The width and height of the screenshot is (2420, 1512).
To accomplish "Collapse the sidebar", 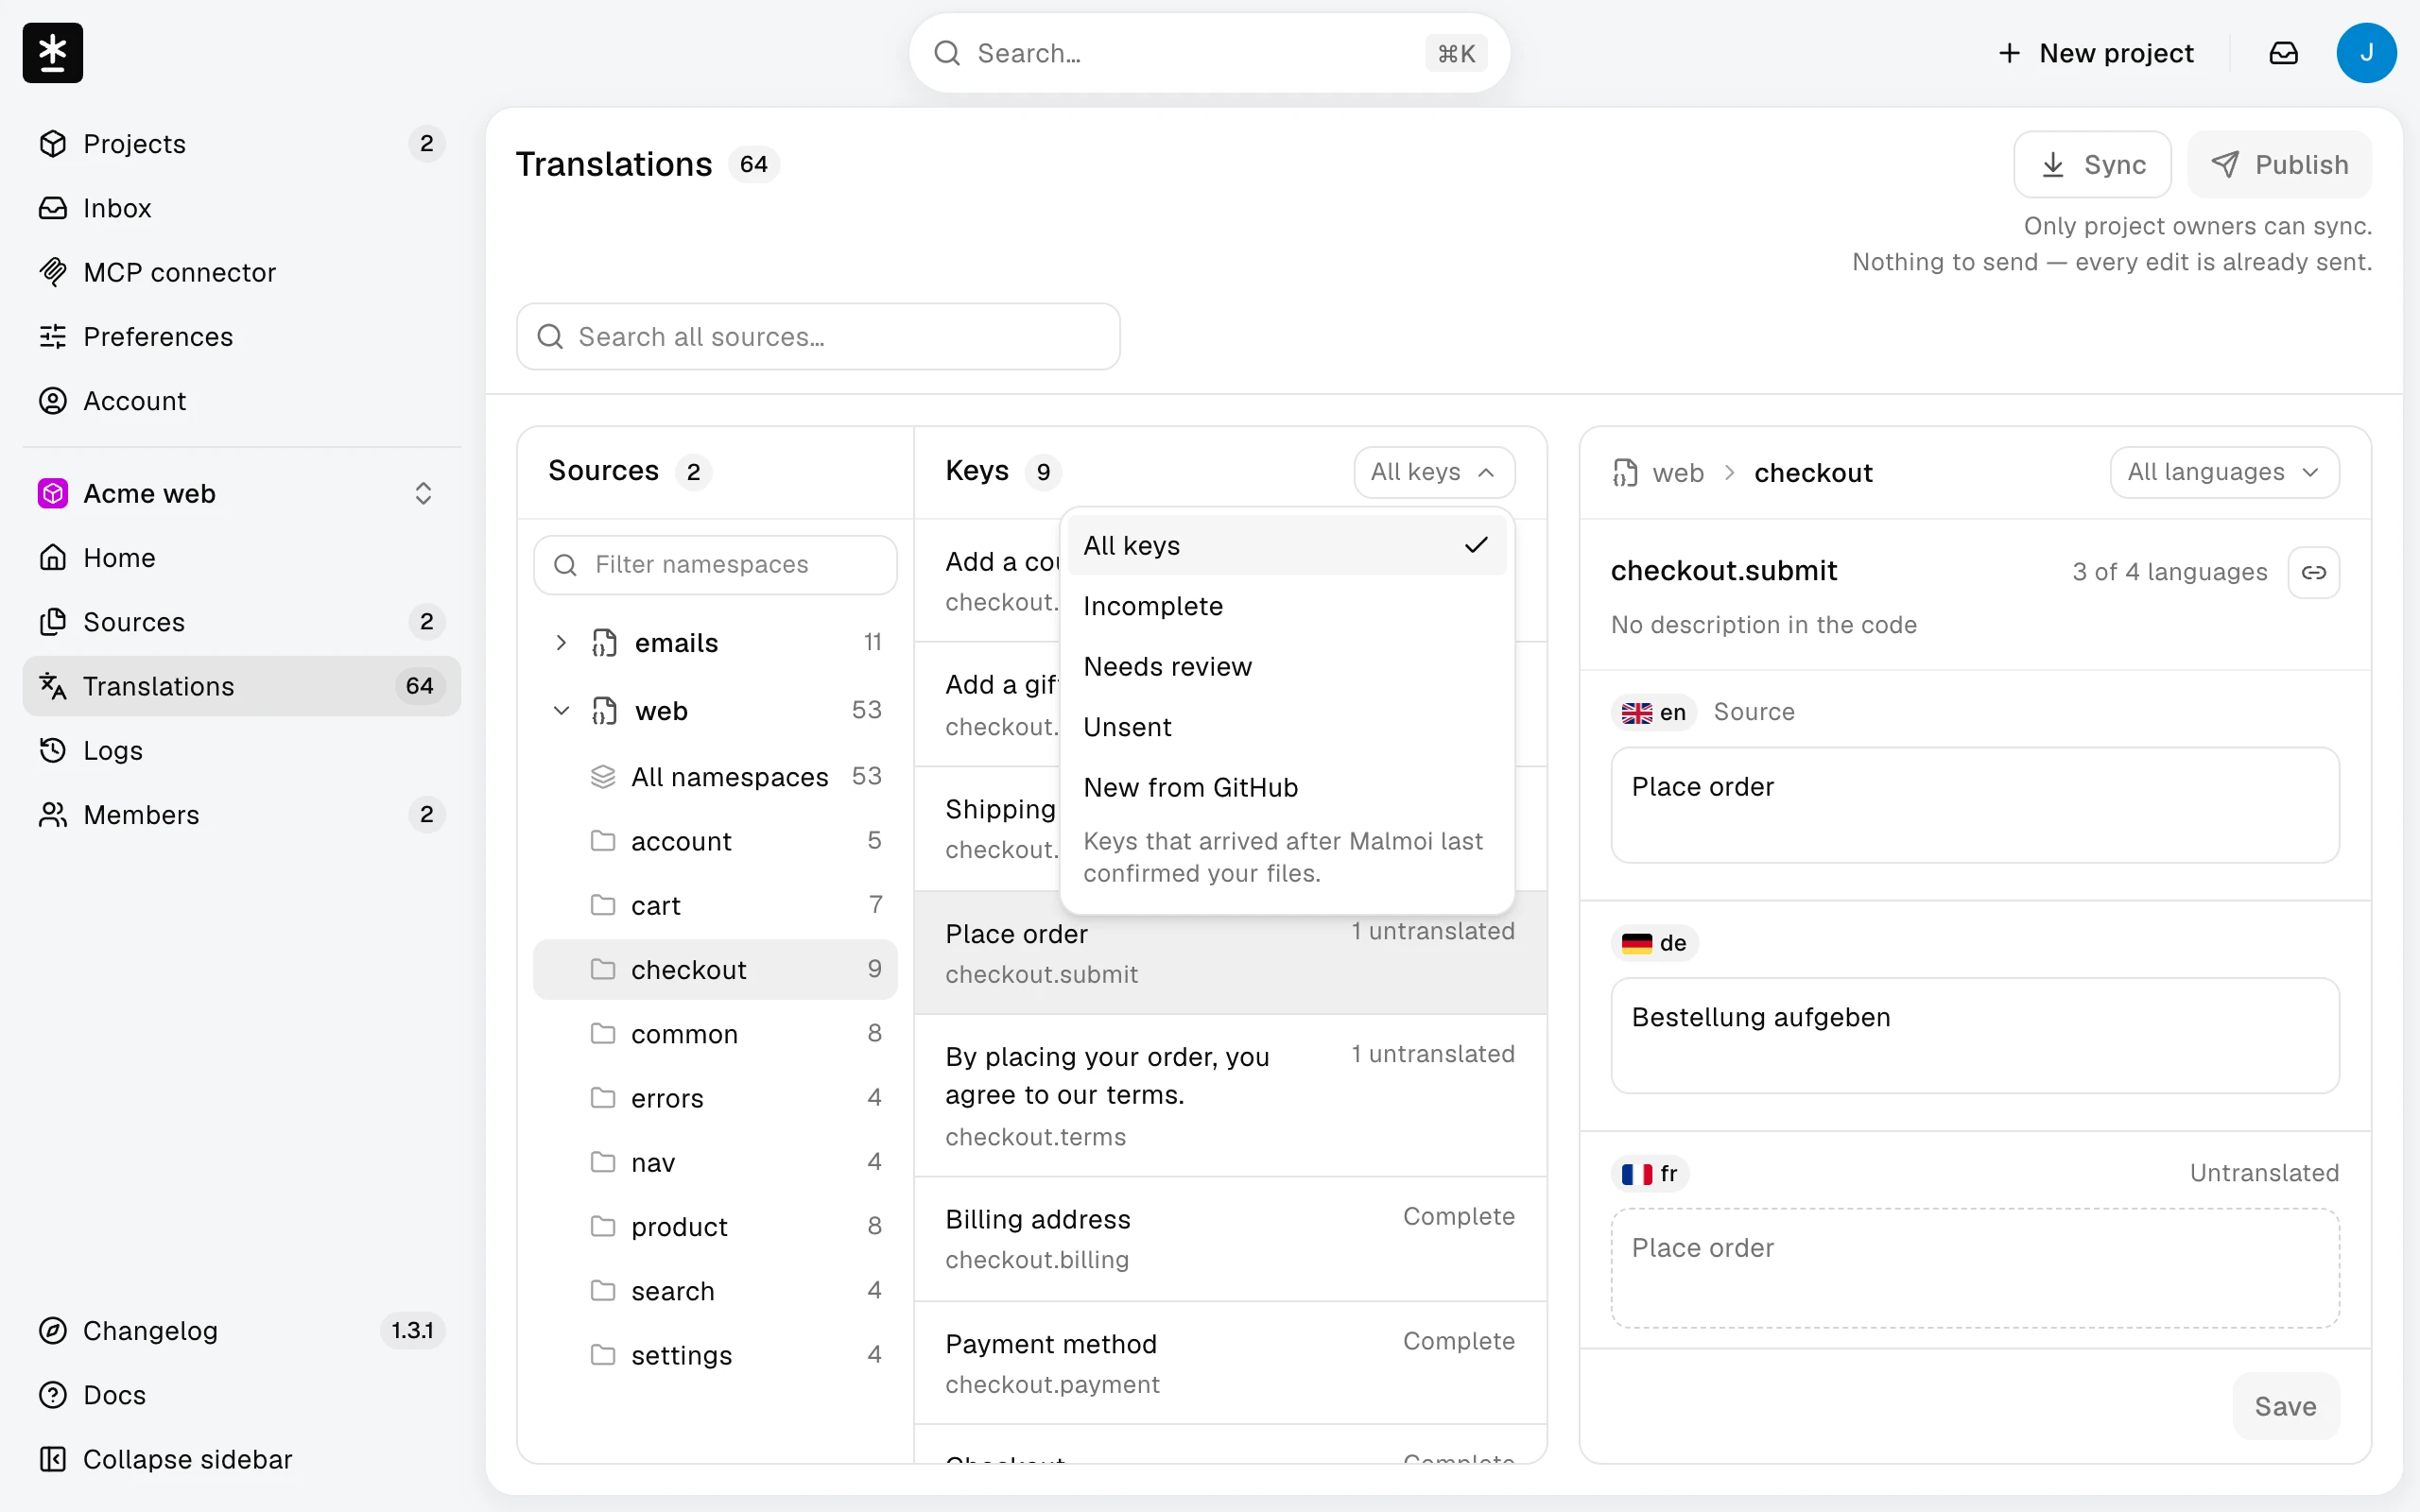I will pos(241,1459).
